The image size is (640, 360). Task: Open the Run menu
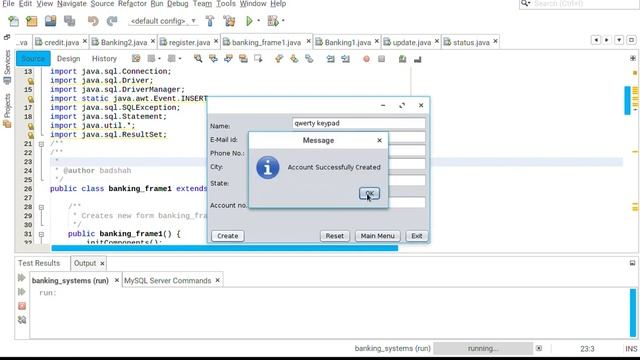[x=157, y=4]
